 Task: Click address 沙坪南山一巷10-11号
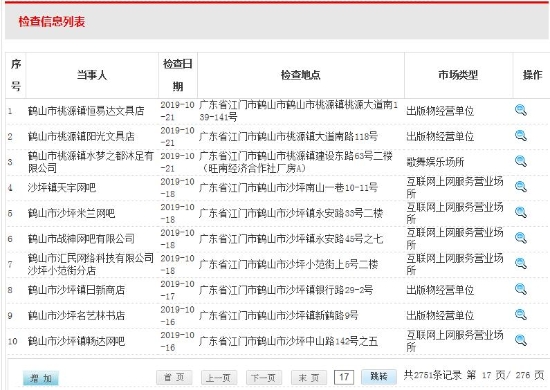(x=288, y=188)
